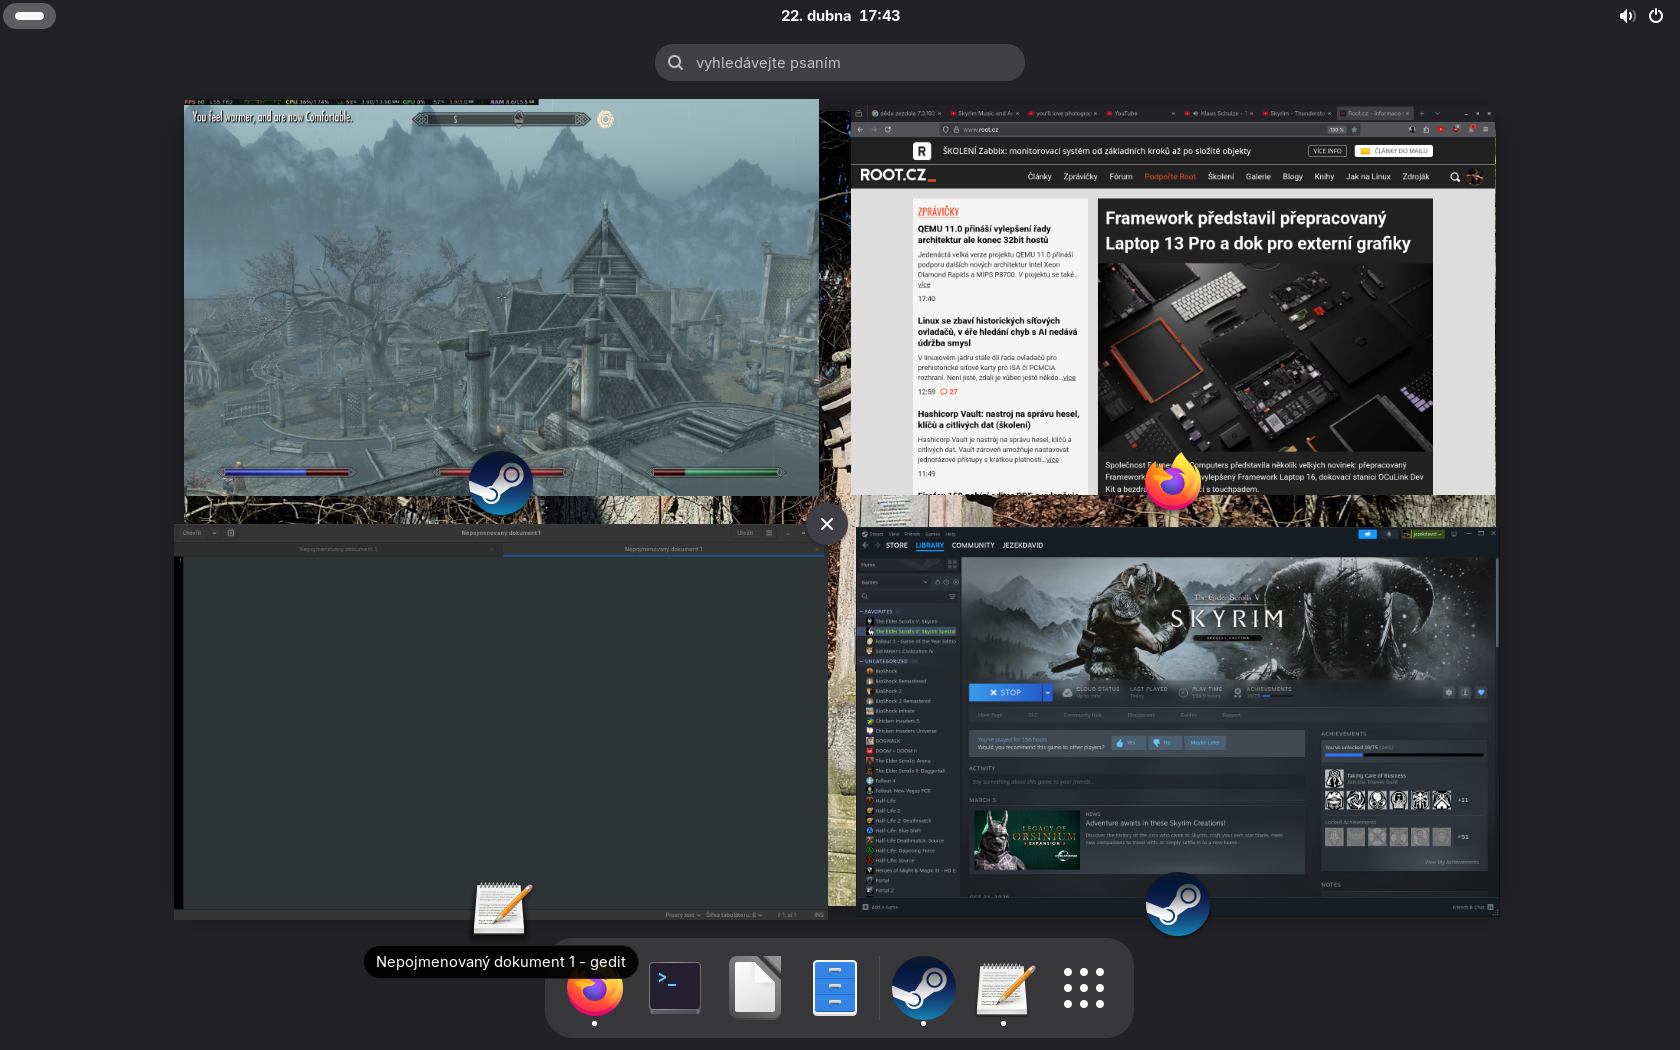The height and width of the screenshot is (1050, 1680).
Task: Open gedit text editor from the dock
Action: point(1004,988)
